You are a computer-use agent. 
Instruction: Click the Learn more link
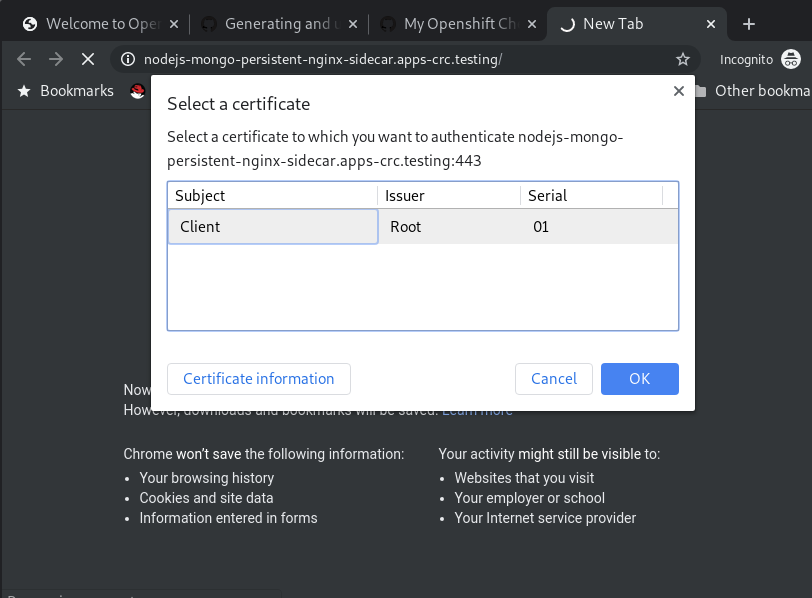[477, 413]
